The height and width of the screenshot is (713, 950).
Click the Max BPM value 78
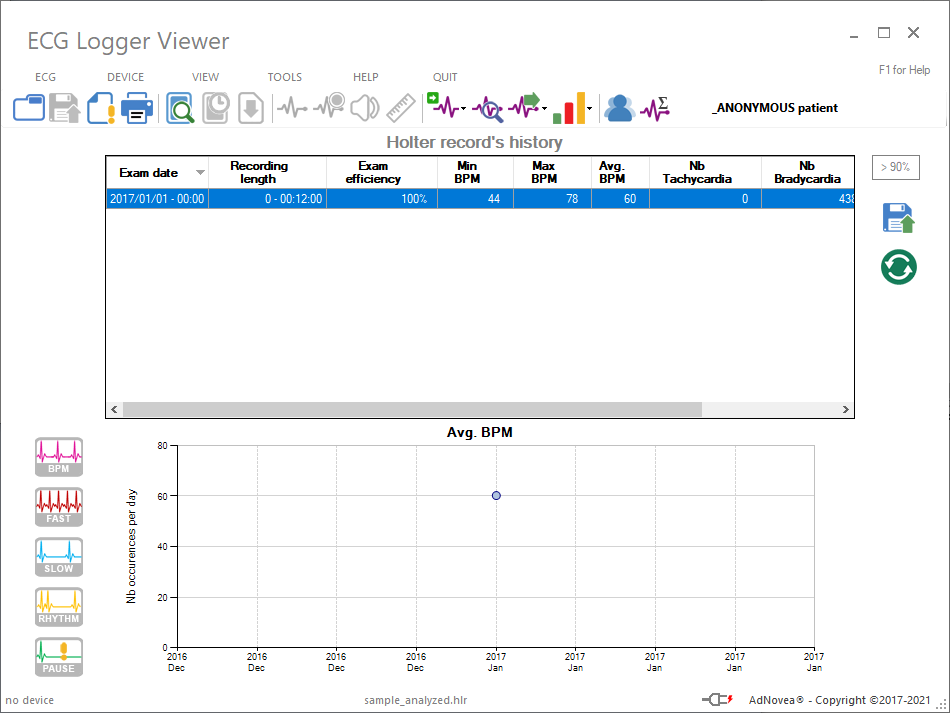coord(552,199)
